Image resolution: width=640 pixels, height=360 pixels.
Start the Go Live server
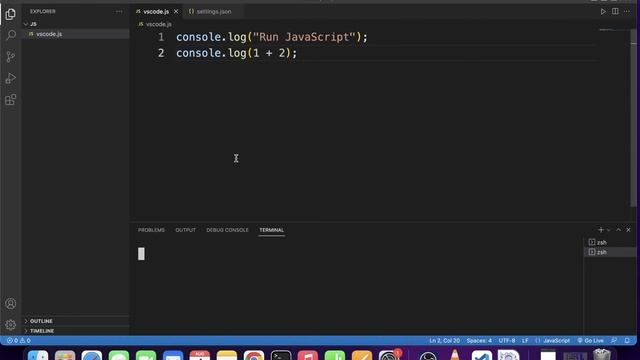click(590, 340)
